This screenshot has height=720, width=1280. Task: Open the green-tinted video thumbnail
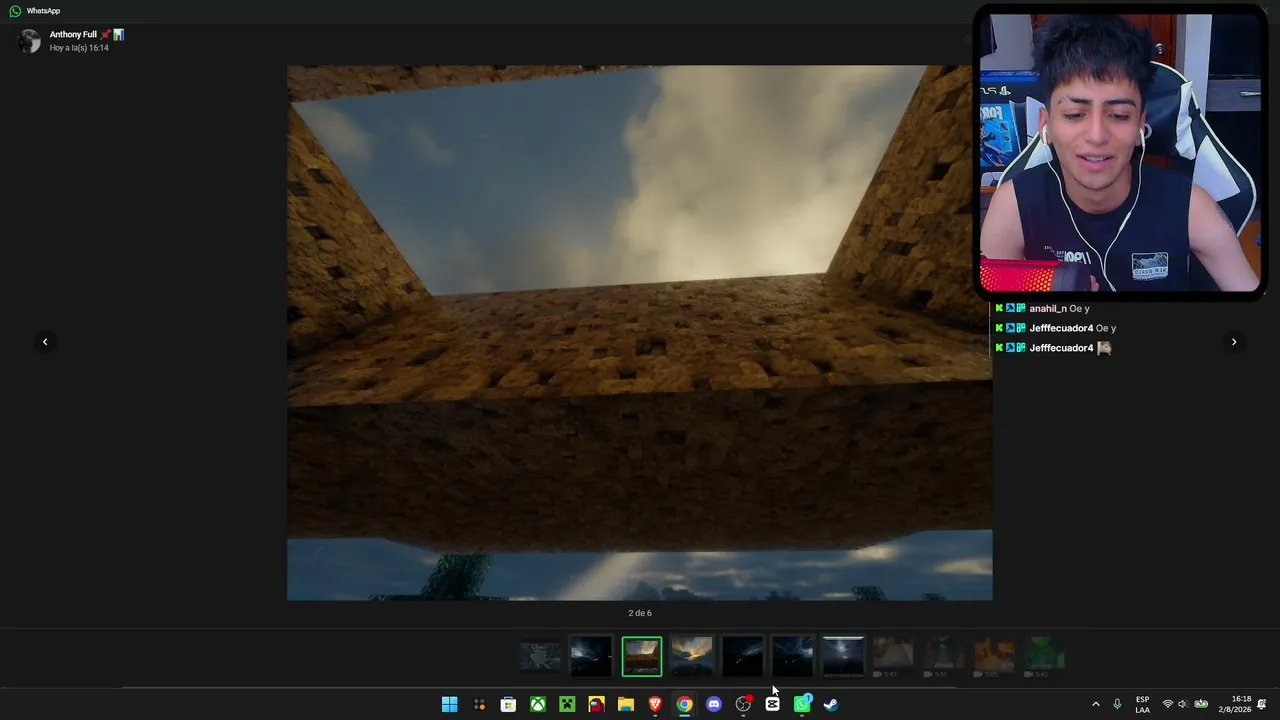tap(1043, 657)
